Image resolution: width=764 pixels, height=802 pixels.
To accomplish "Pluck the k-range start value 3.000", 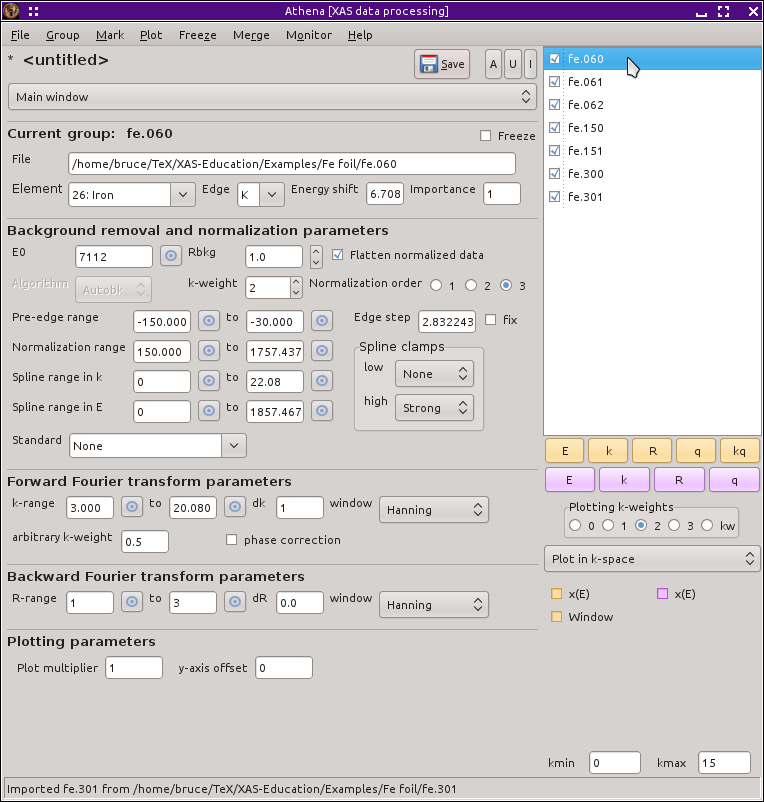I will coord(132,507).
